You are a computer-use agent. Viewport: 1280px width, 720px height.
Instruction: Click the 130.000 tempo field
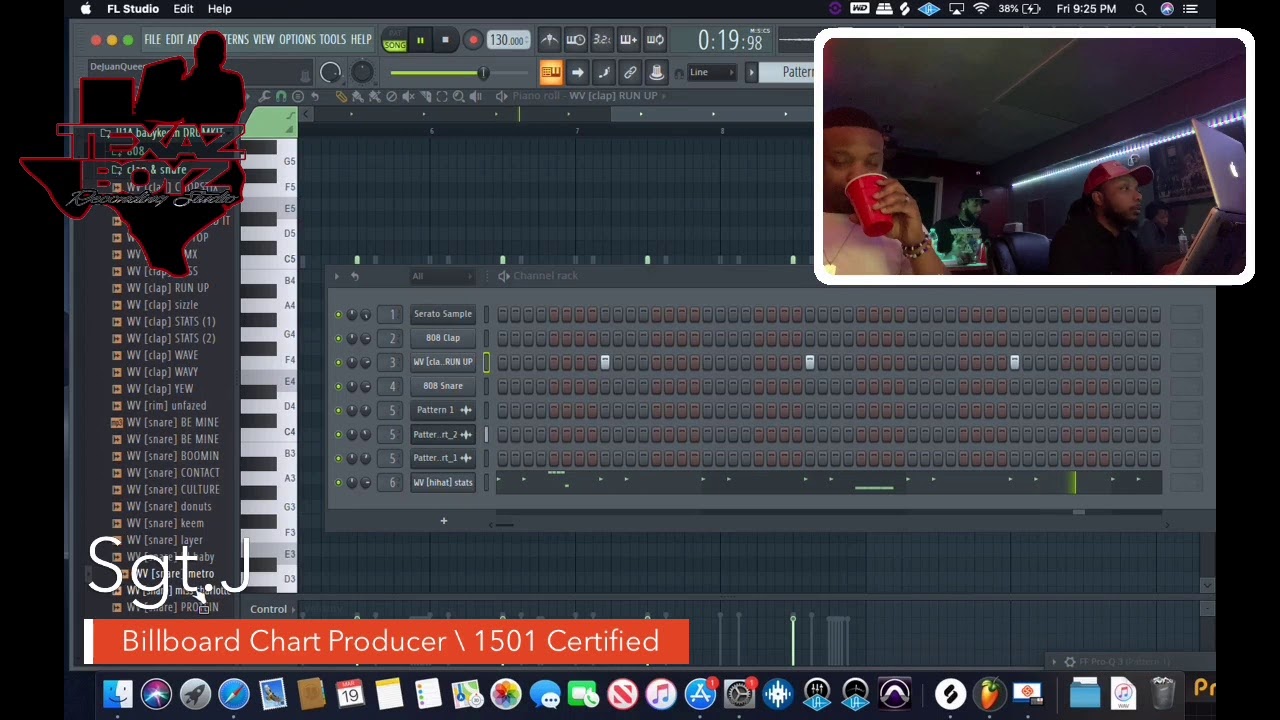click(508, 41)
